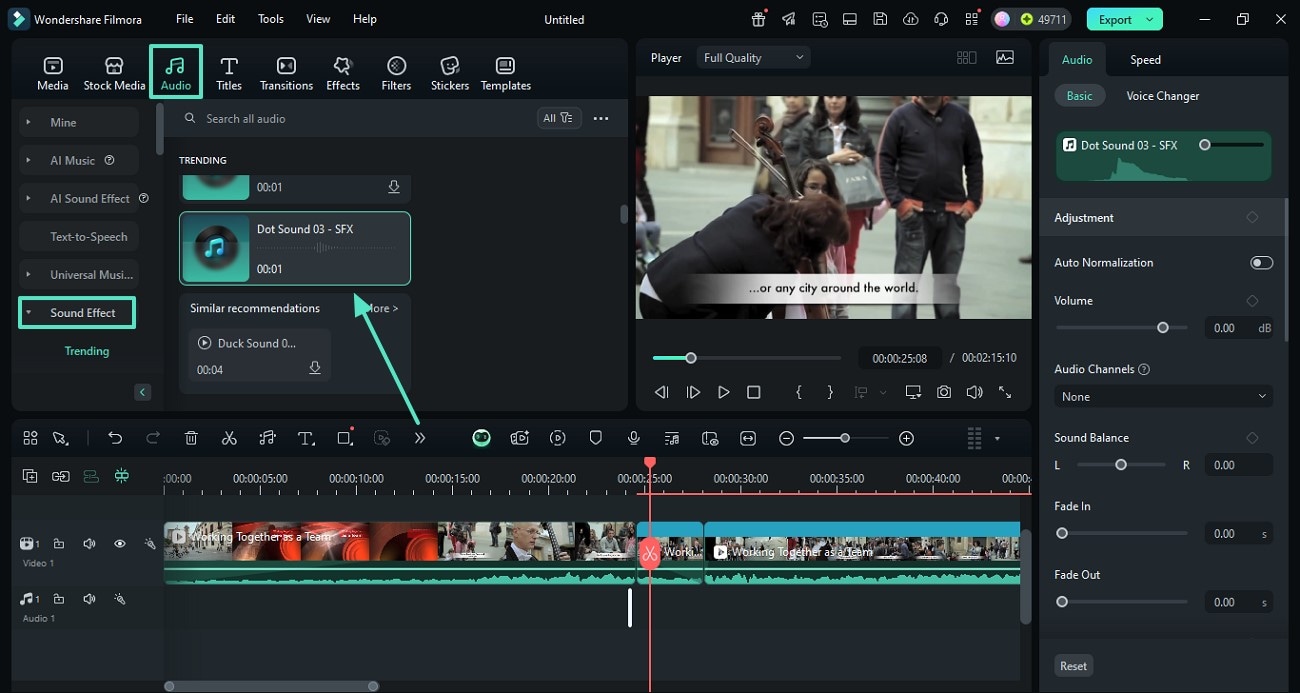Image resolution: width=1300 pixels, height=693 pixels.
Task: Click the Volume slider handle
Action: 1162,328
